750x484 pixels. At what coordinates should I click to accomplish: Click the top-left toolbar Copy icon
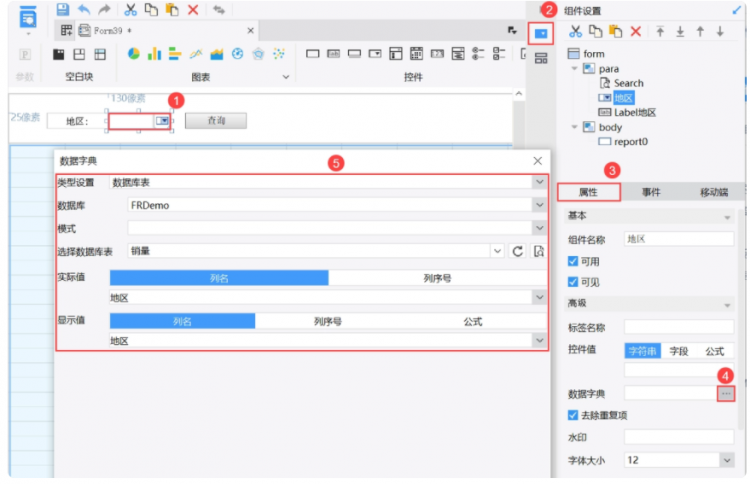151,9
